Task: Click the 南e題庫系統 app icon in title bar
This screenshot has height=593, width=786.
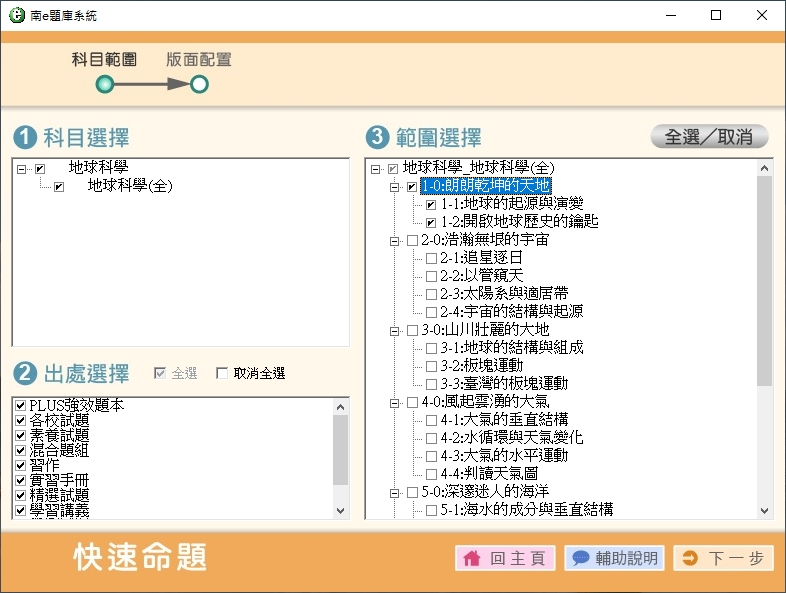Action: coord(17,15)
